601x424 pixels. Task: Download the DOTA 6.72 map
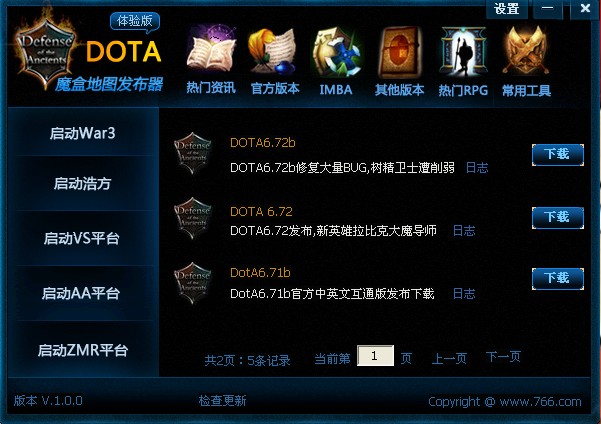pyautogui.click(x=558, y=217)
